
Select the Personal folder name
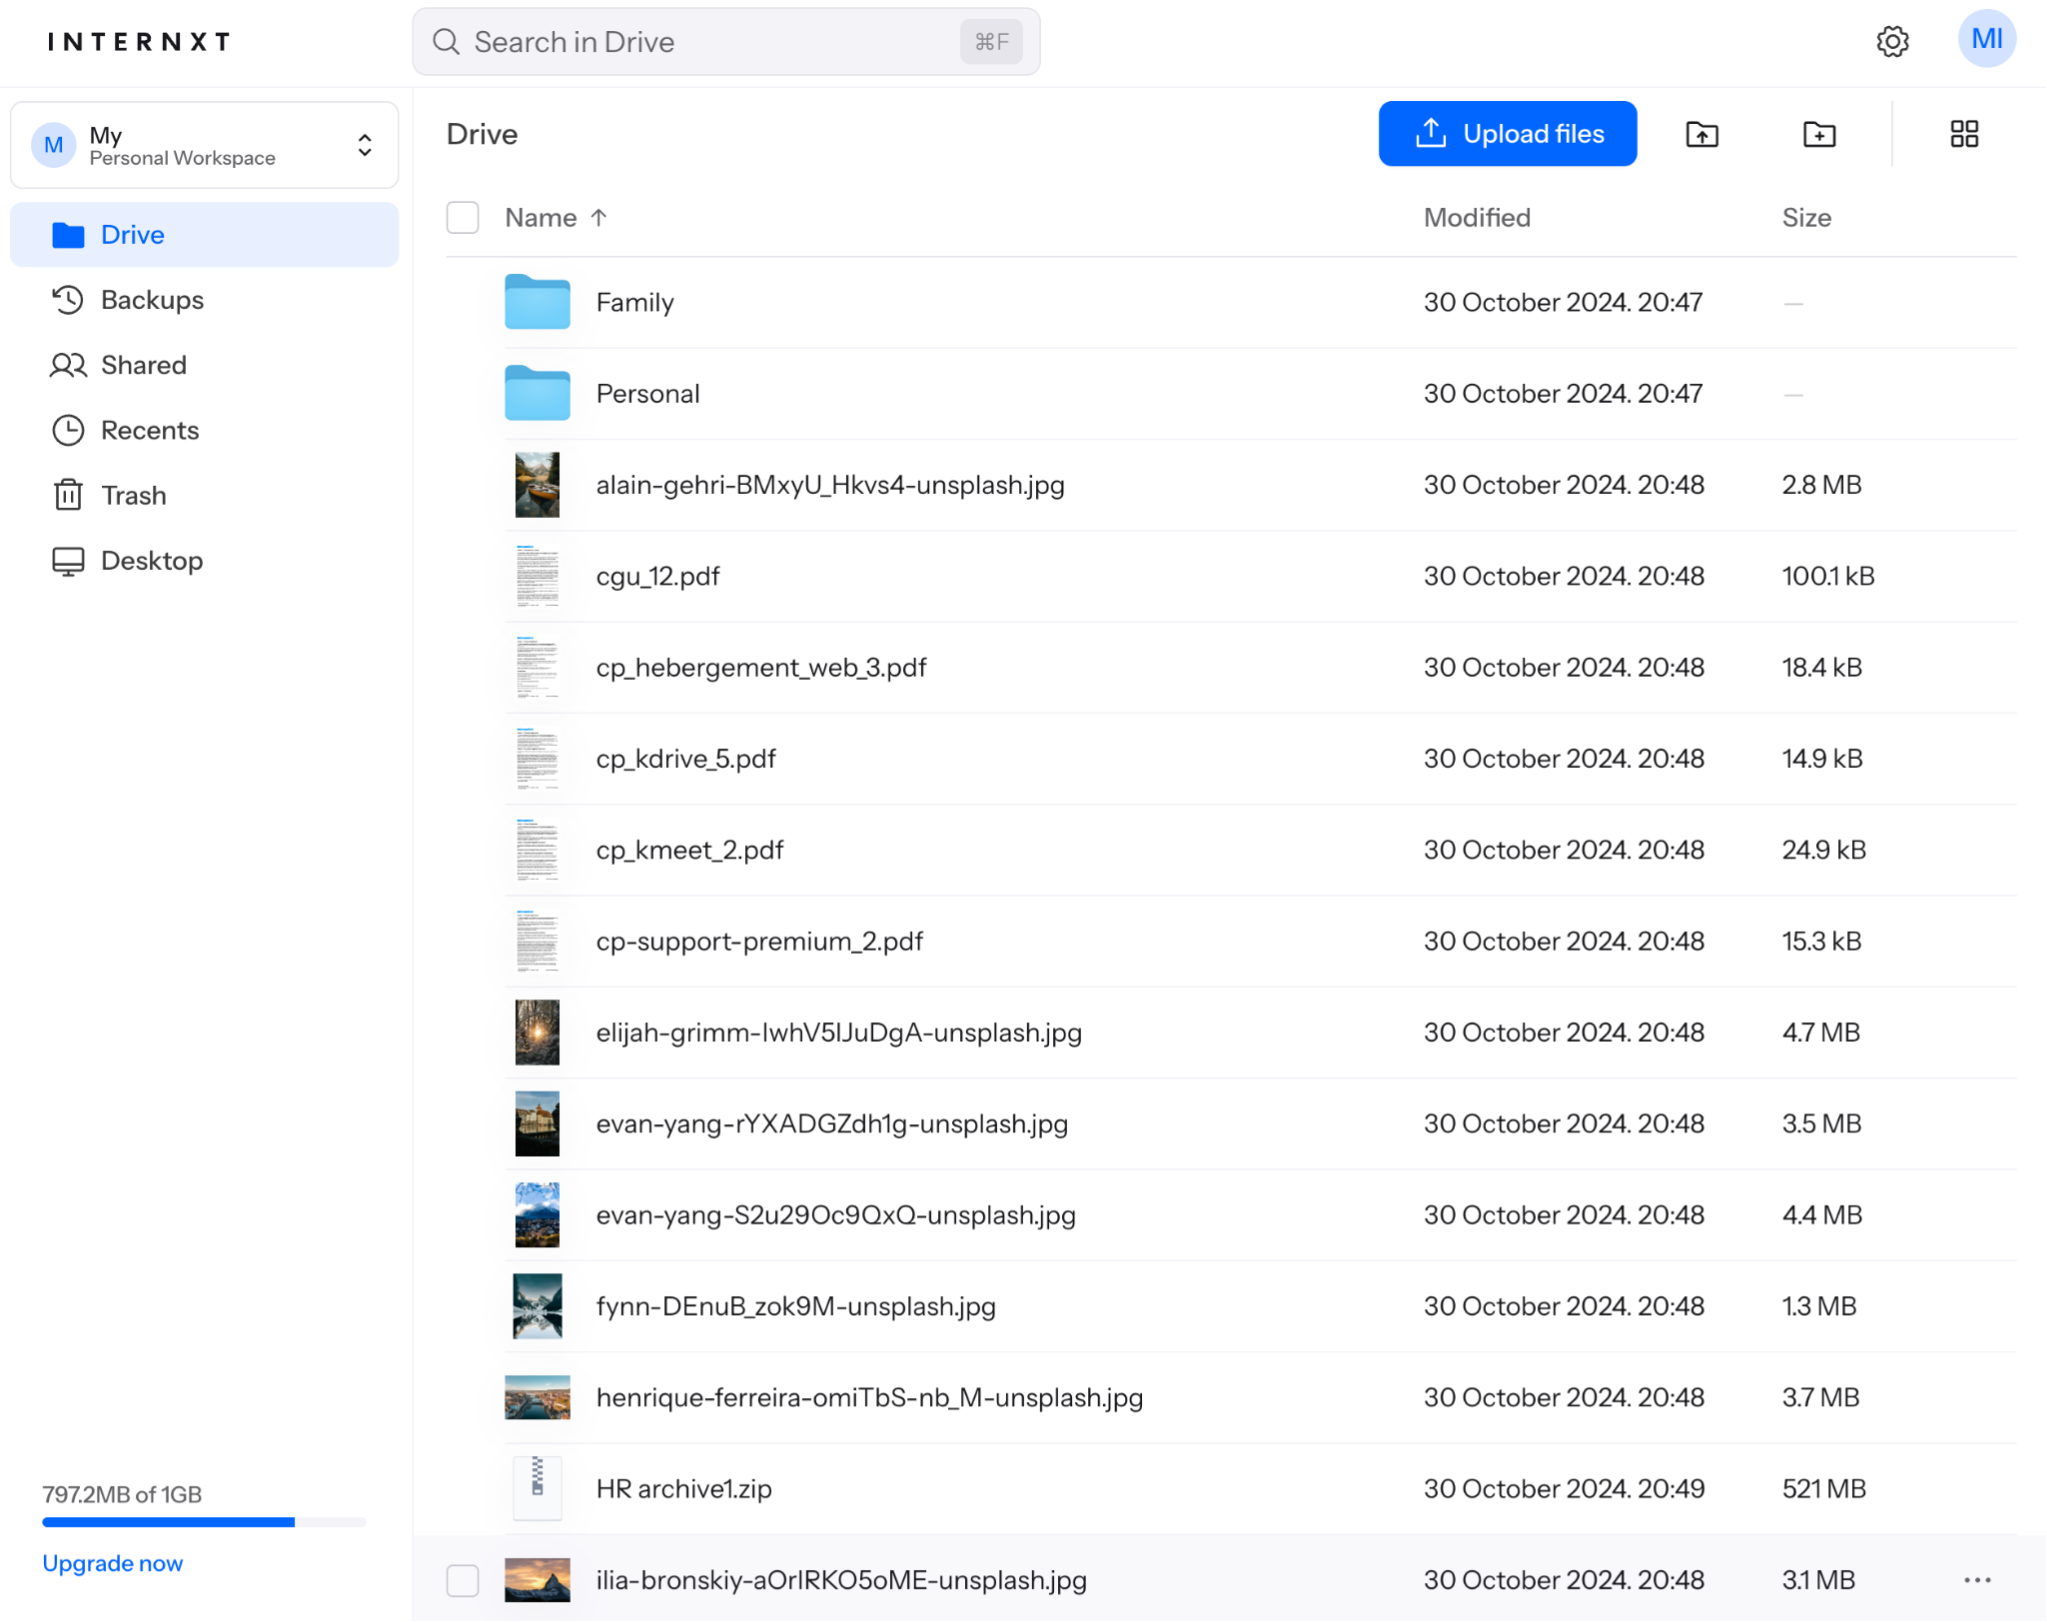pyautogui.click(x=648, y=393)
